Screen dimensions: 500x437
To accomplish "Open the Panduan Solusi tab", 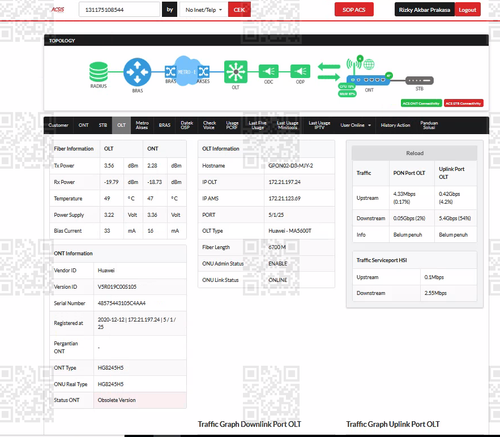I will (x=429, y=125).
